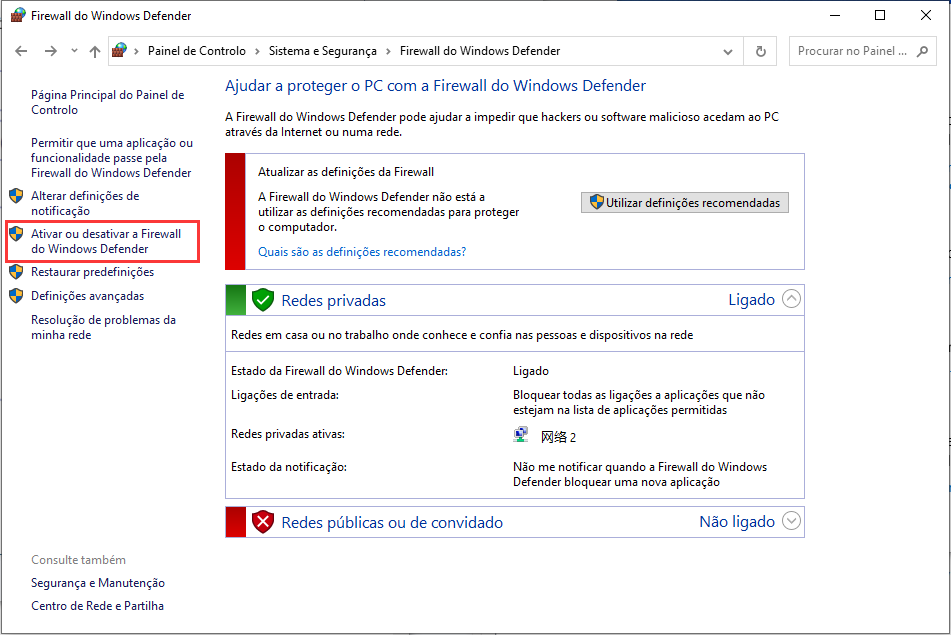Viewport: 951px width, 635px height.
Task: Click Restaurar predefinições link
Action: (x=92, y=272)
